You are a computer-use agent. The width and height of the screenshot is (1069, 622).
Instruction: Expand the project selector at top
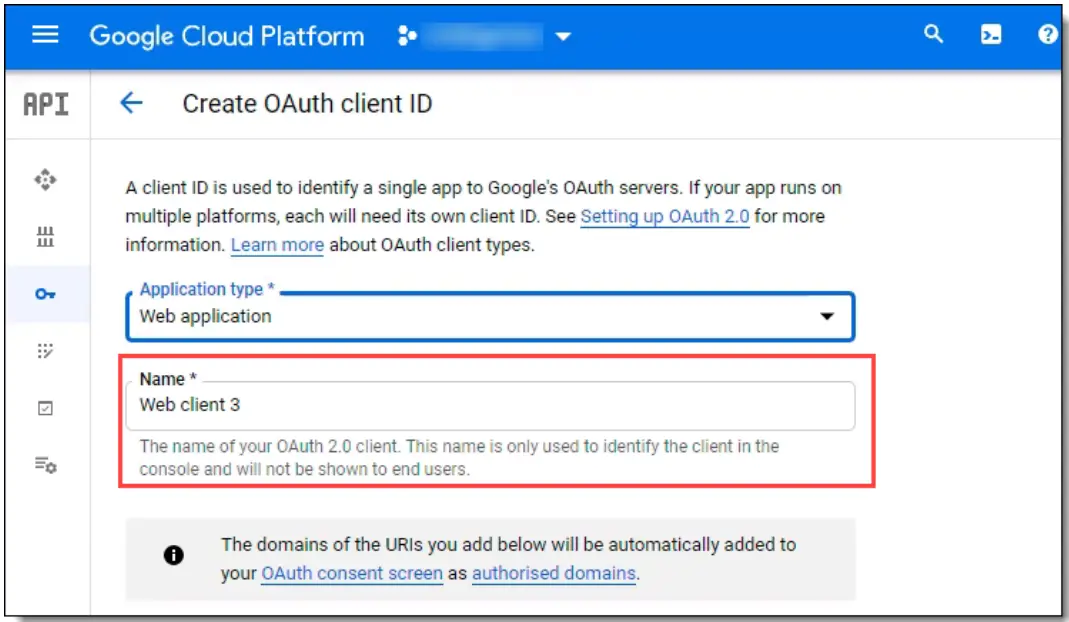click(563, 36)
